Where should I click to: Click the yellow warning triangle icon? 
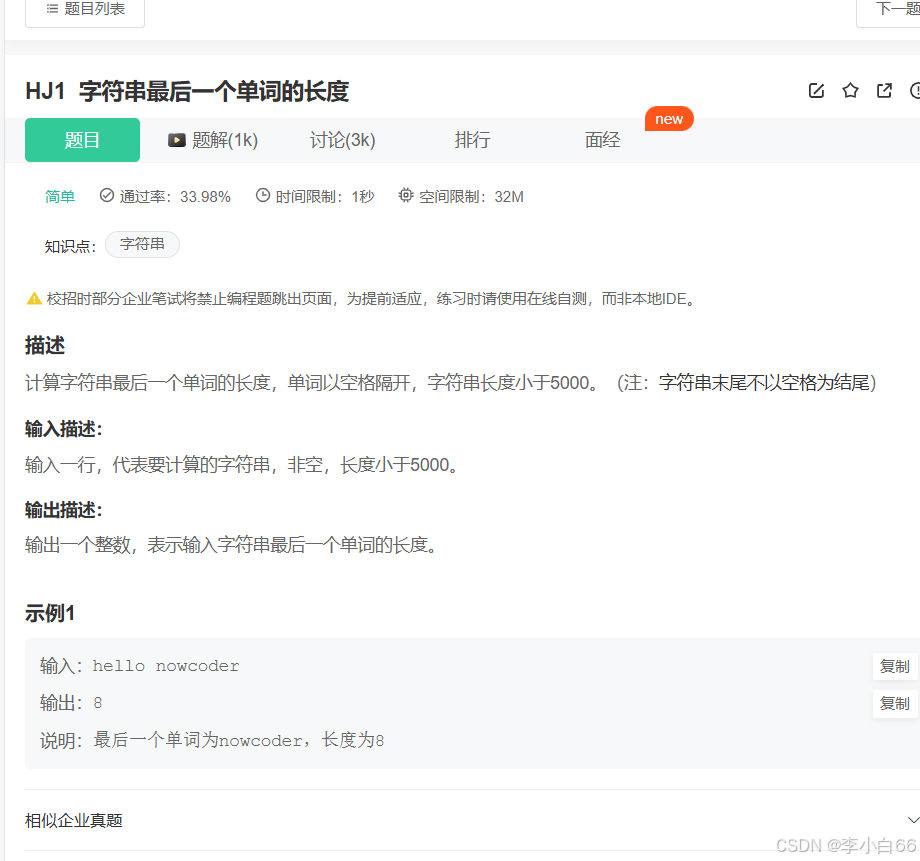point(34,298)
